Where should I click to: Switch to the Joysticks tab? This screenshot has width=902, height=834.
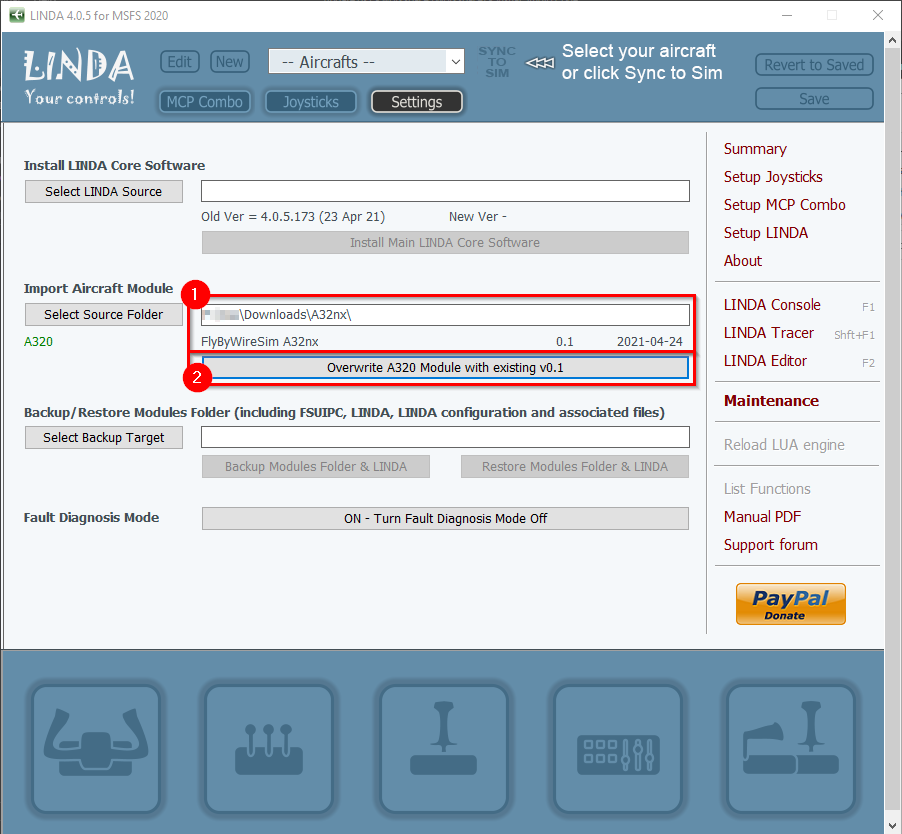311,102
